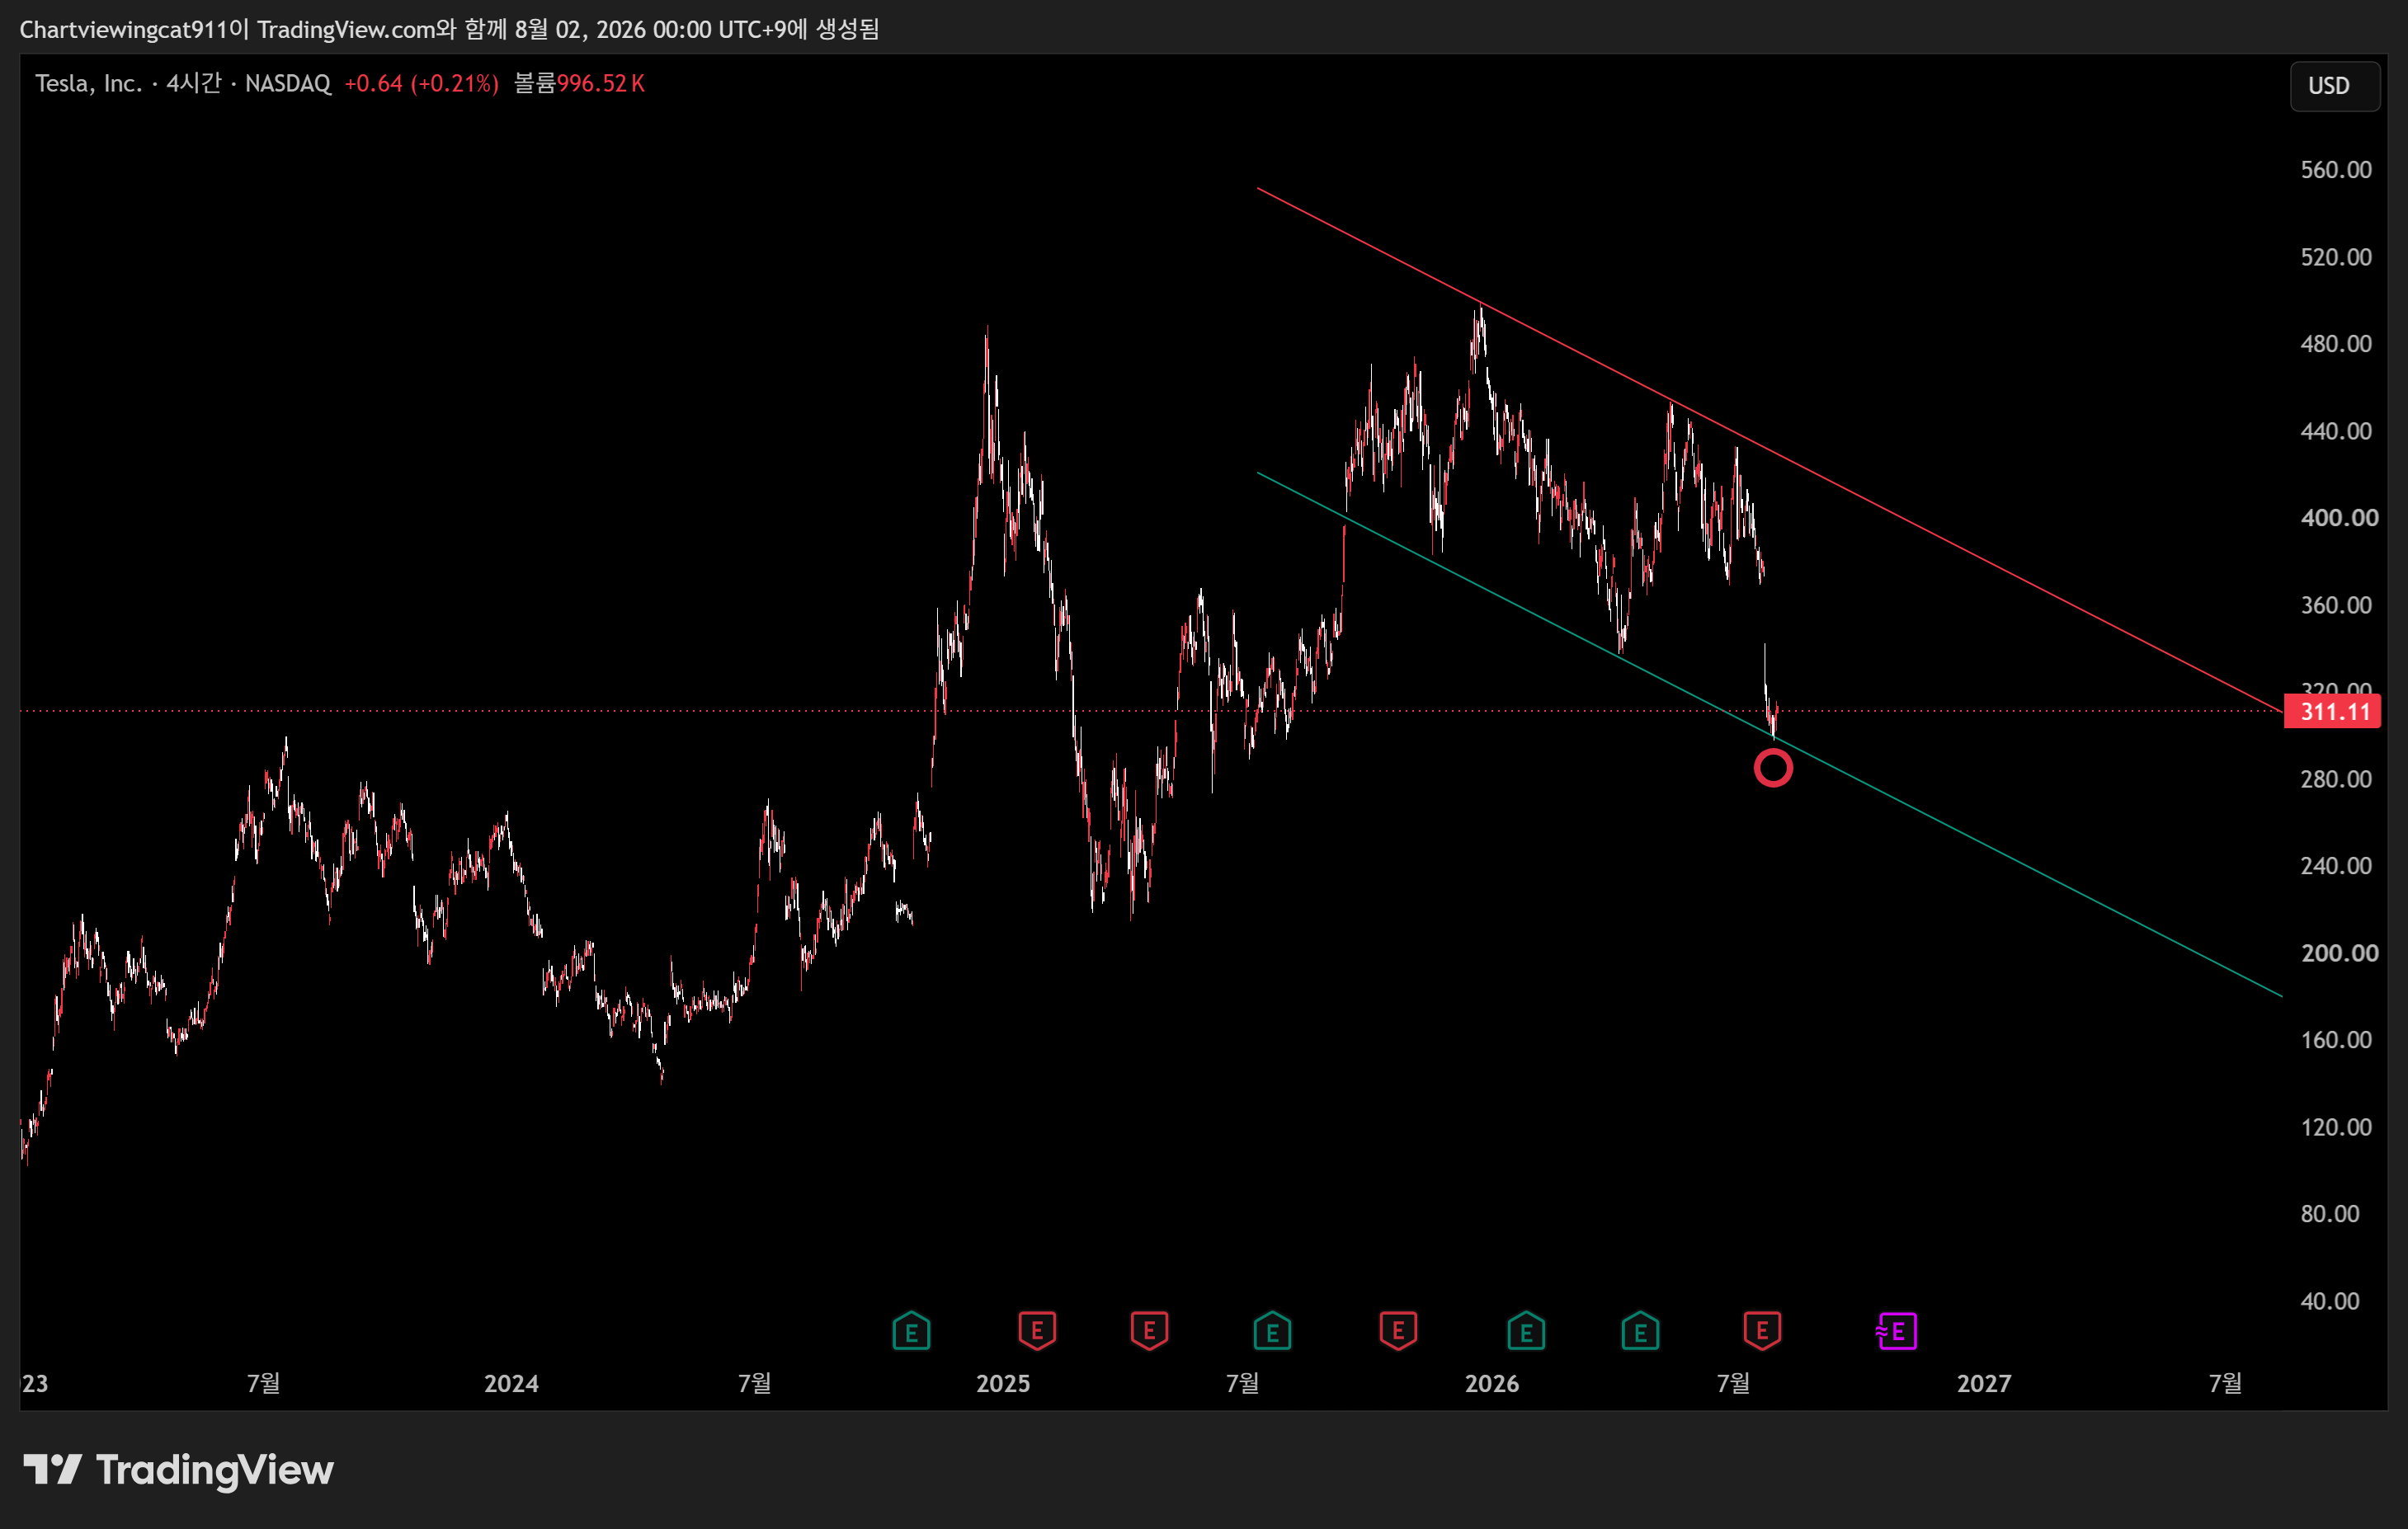Image resolution: width=2408 pixels, height=1529 pixels.
Task: Click the green July 2025 earnings marker
Action: [x=1272, y=1331]
